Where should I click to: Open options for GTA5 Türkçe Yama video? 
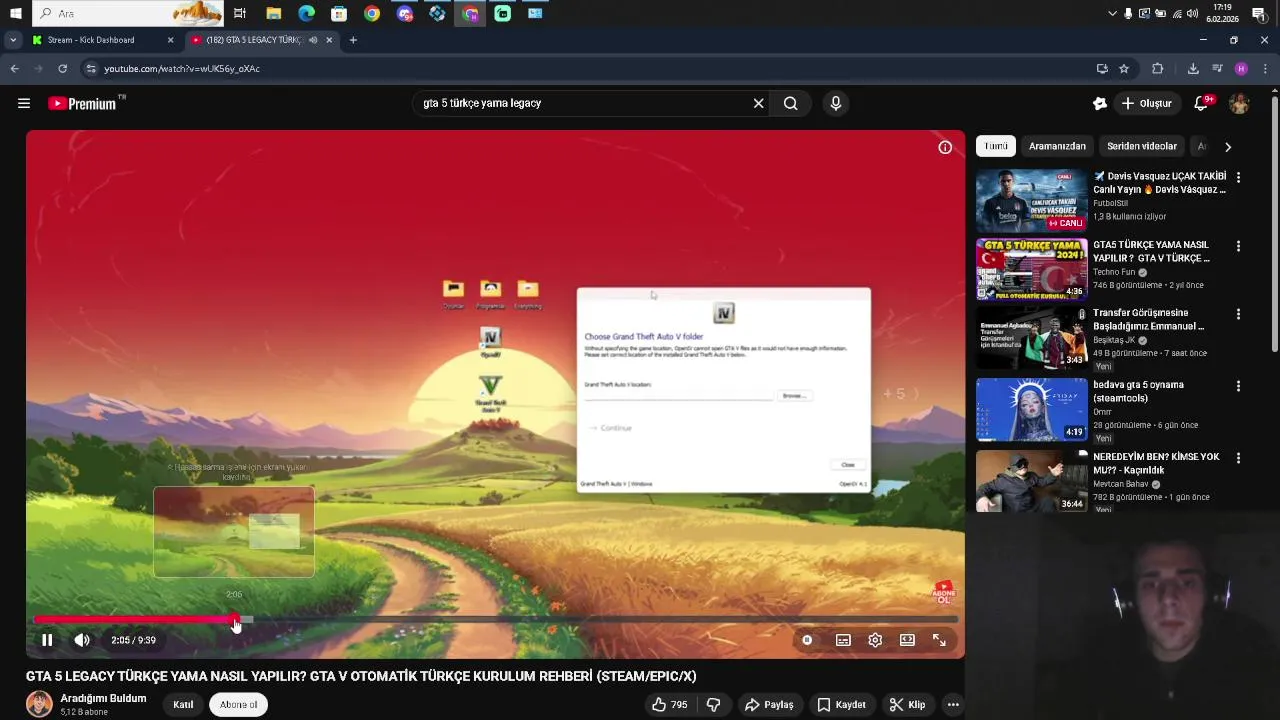[1238, 246]
